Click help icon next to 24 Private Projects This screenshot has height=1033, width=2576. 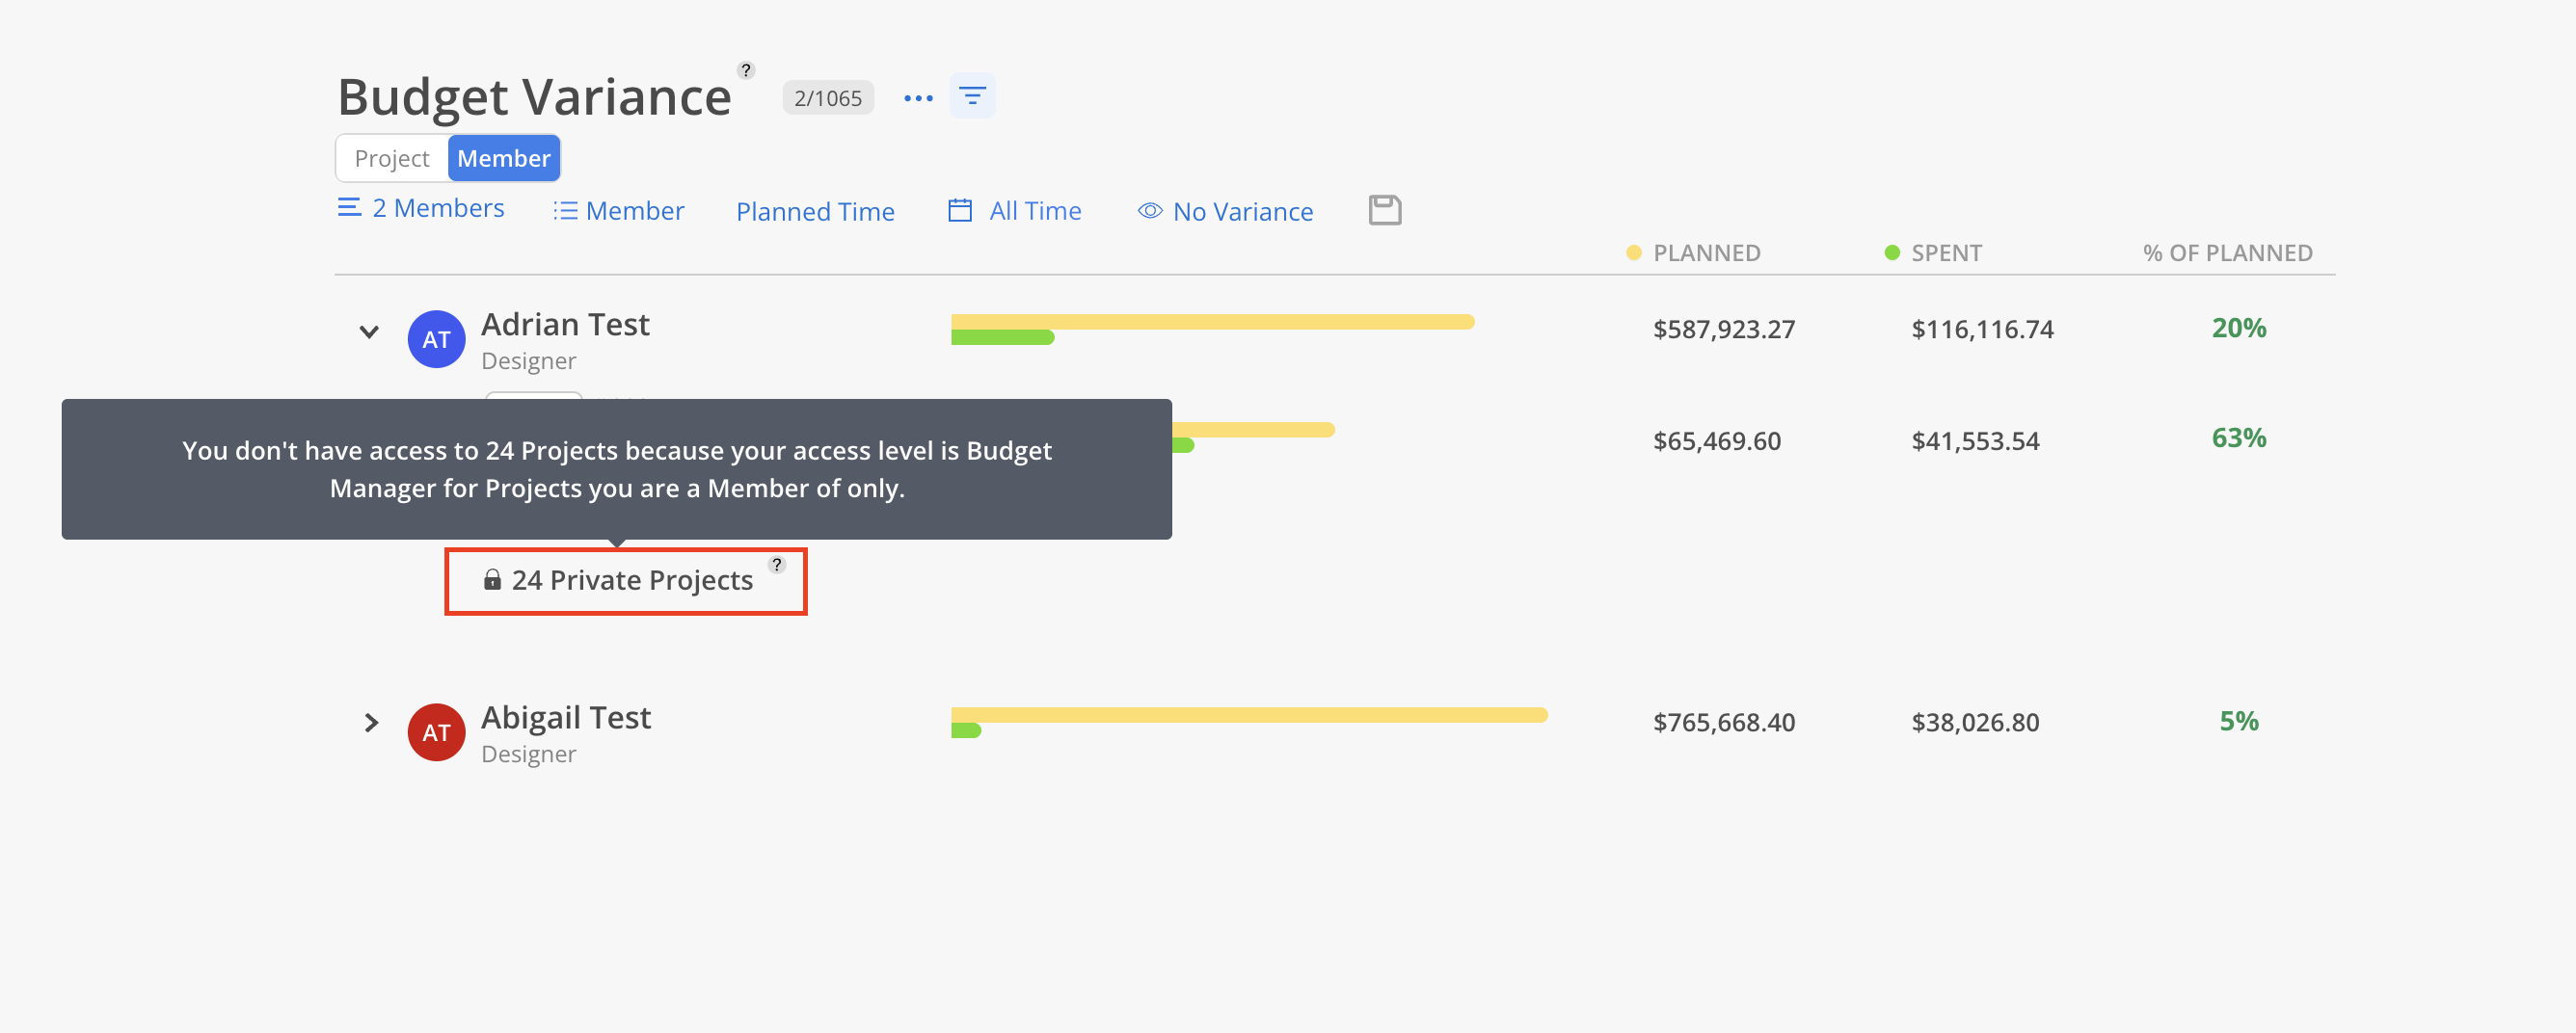coord(777,564)
